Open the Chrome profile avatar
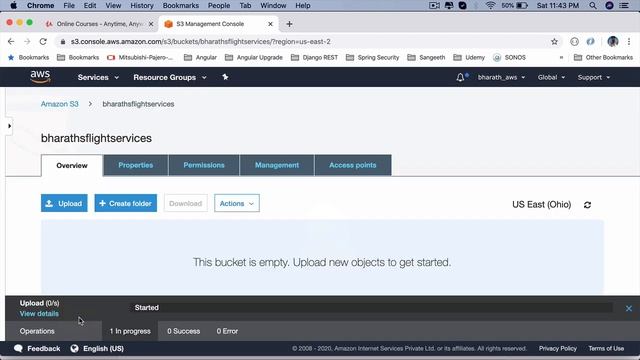This screenshot has width=640, height=360. pyautogui.click(x=612, y=41)
